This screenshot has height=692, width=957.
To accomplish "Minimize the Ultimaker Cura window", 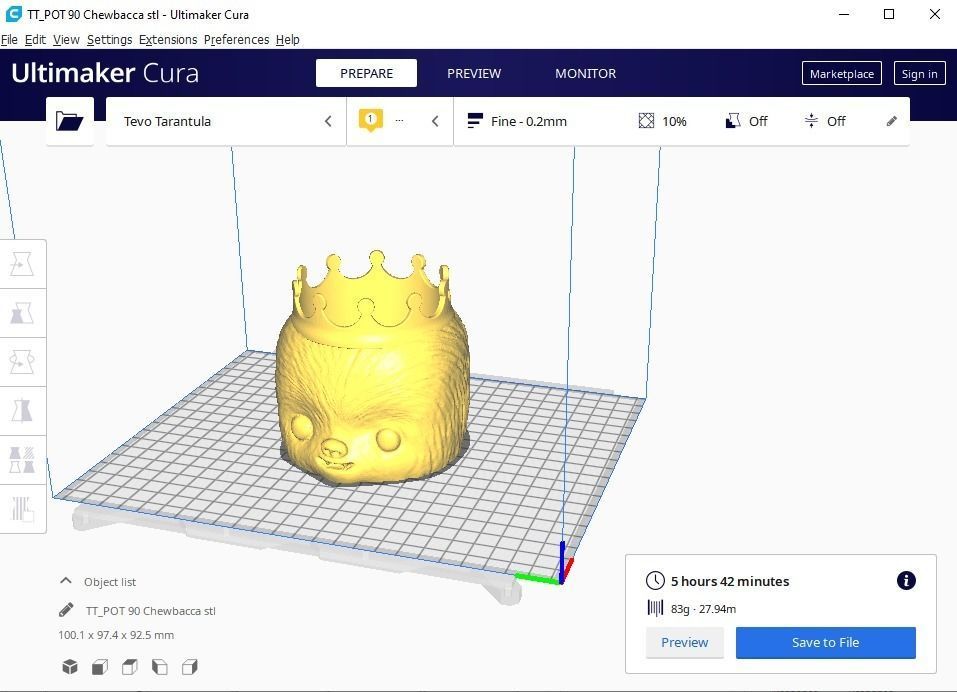I will (844, 14).
